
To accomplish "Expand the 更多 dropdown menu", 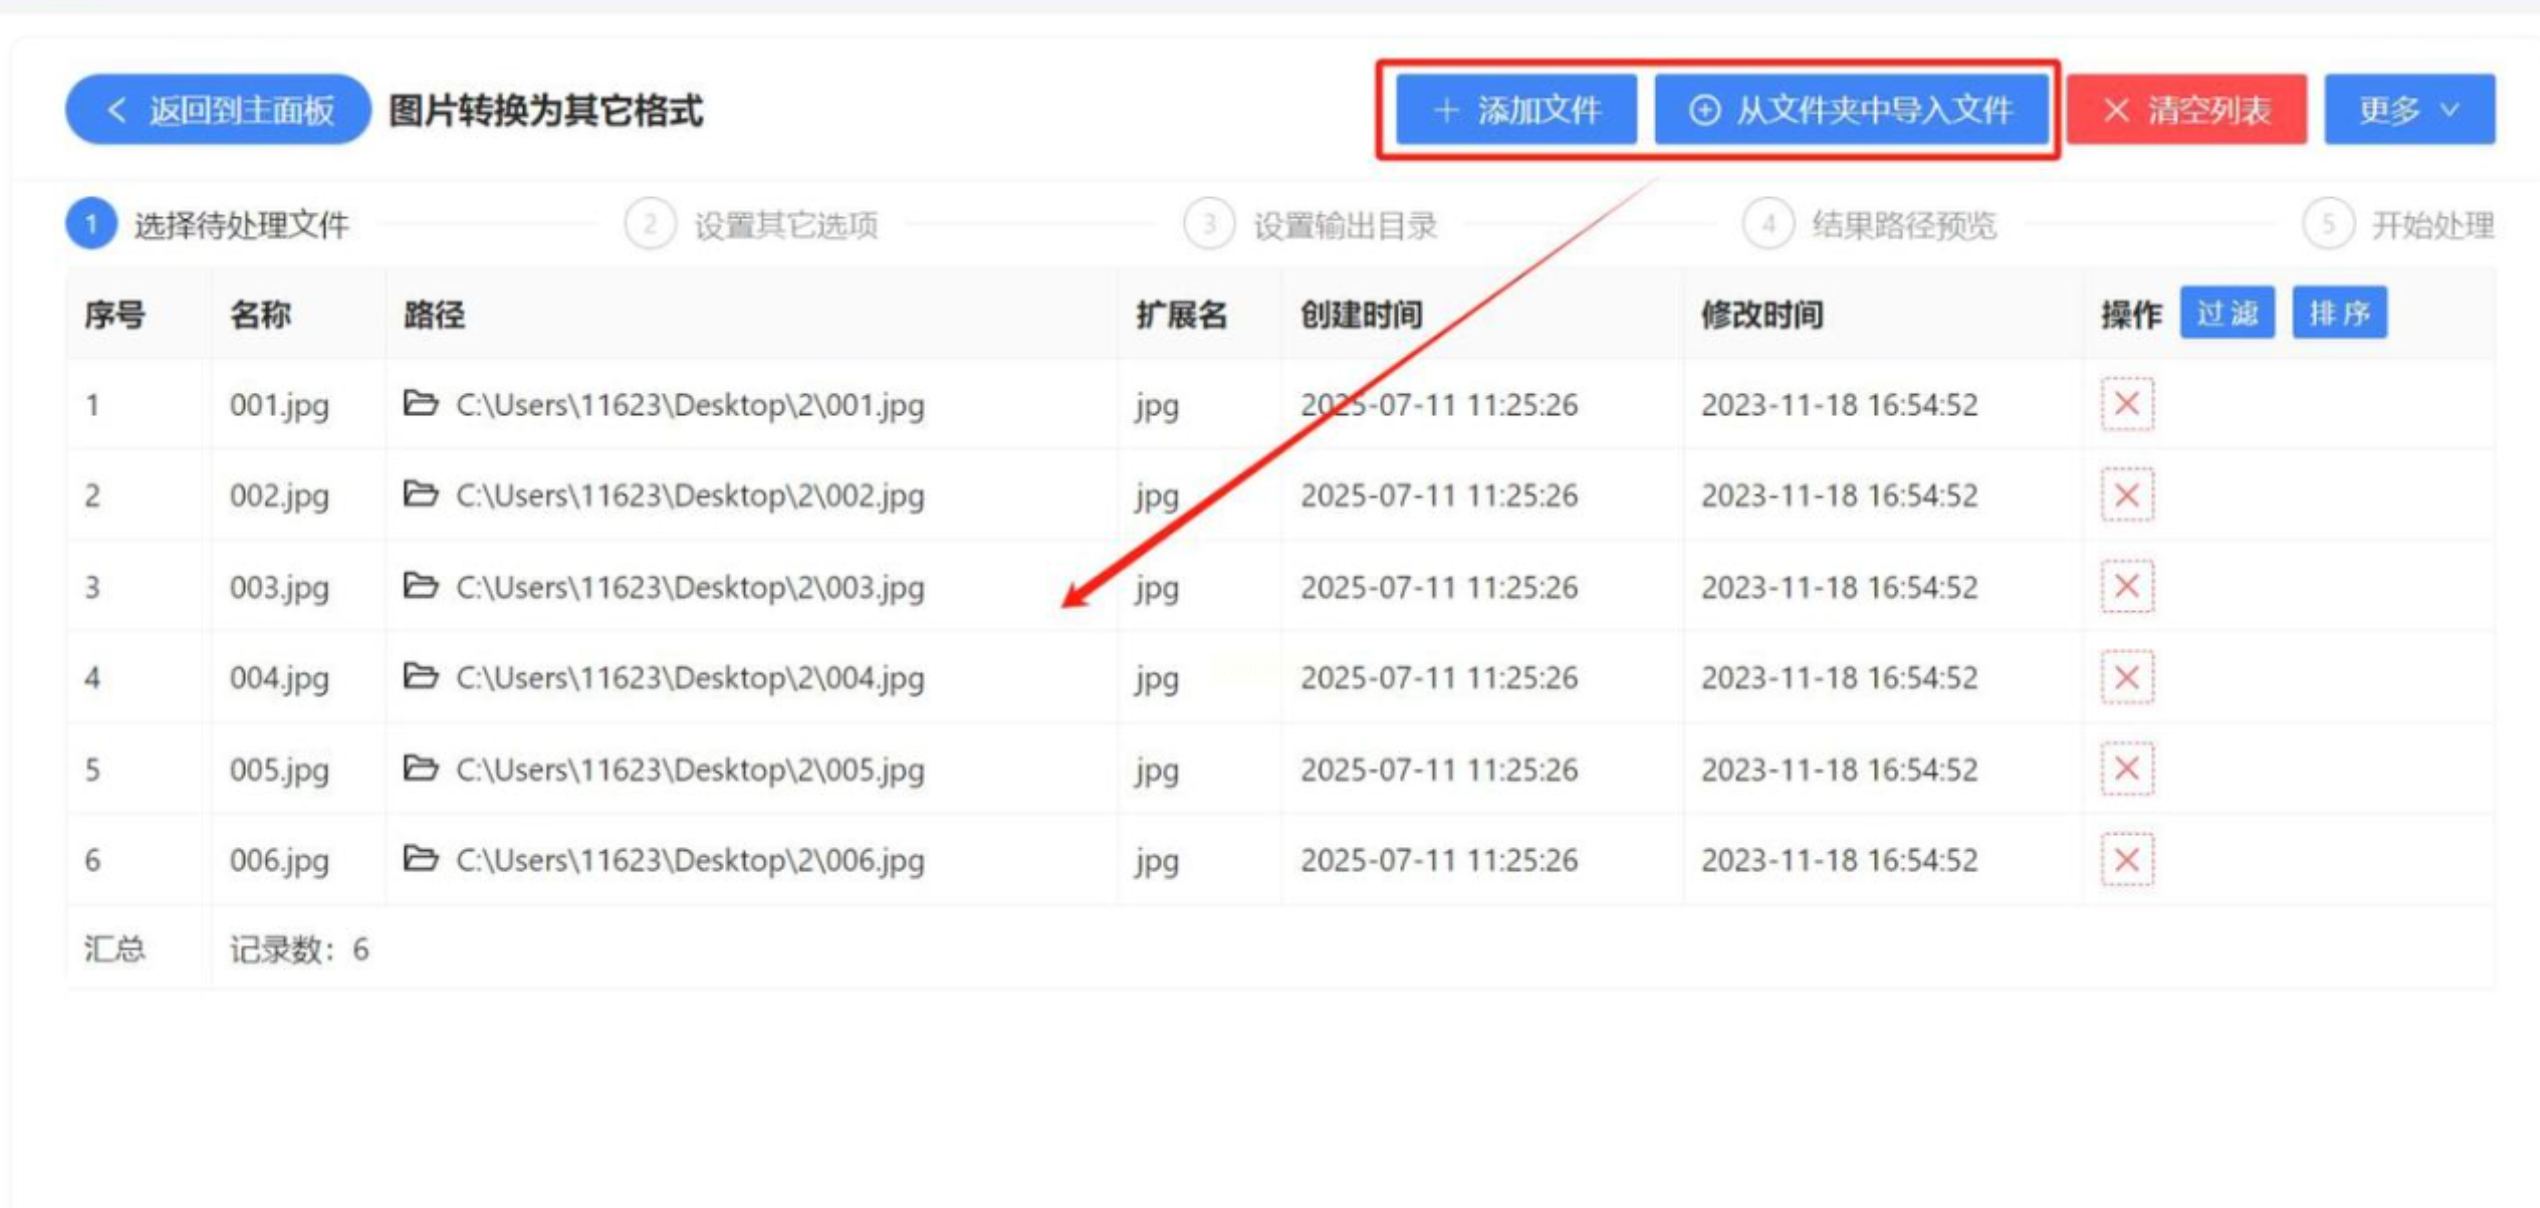I will 2408,109.
